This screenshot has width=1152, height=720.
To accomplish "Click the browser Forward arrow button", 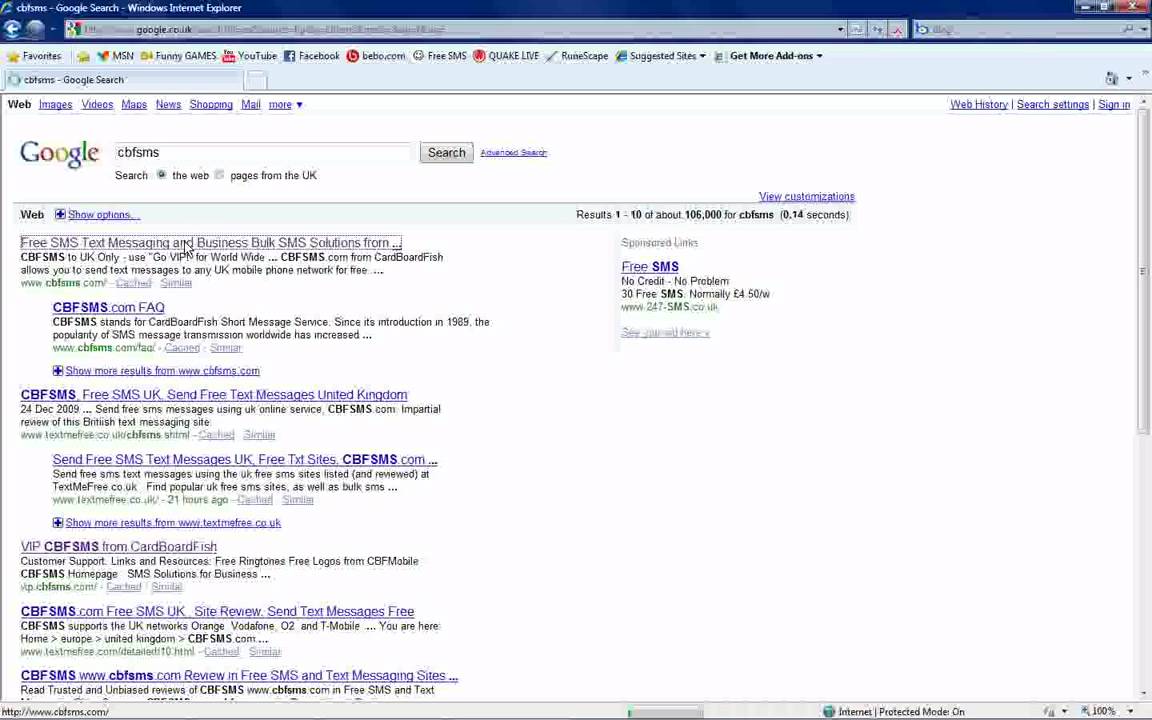I will click(35, 29).
